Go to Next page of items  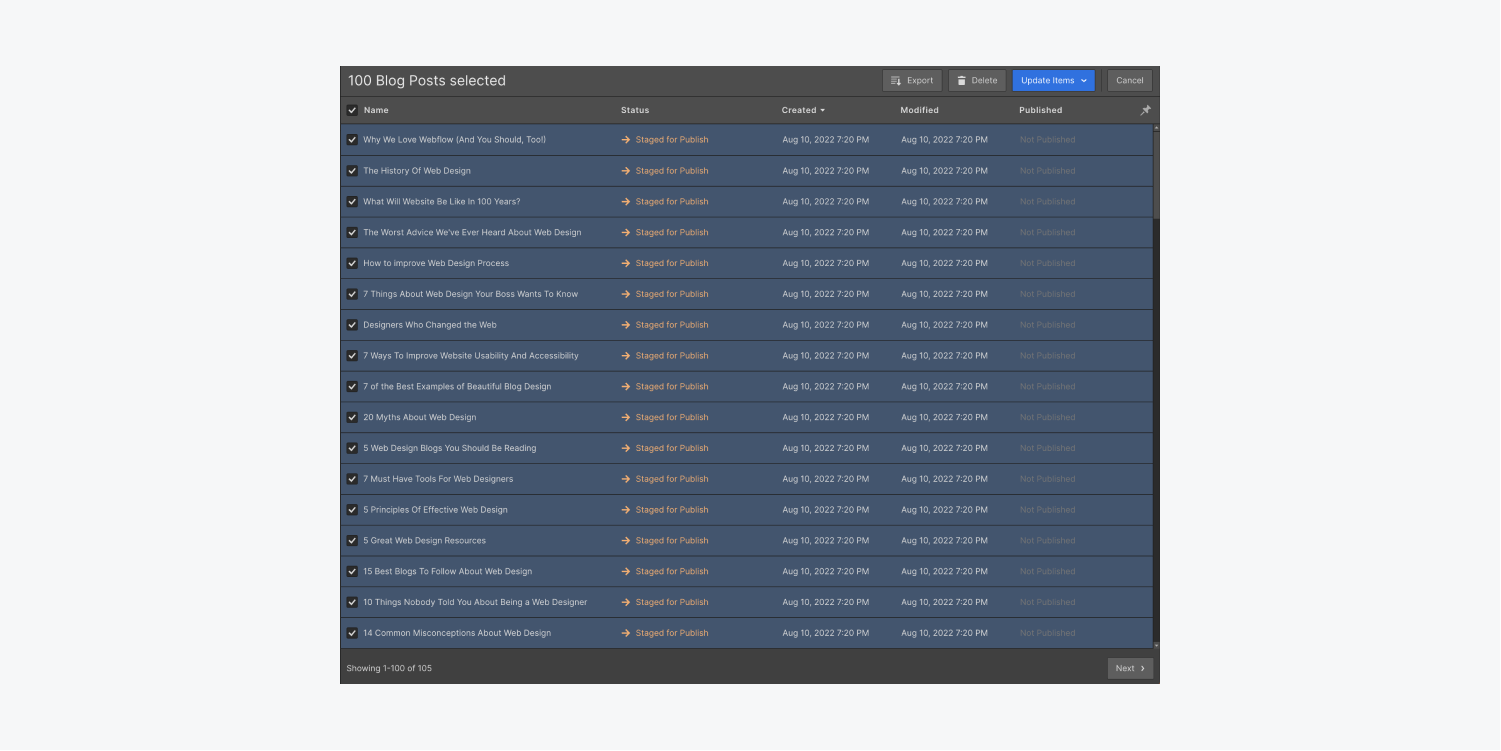tap(1130, 668)
